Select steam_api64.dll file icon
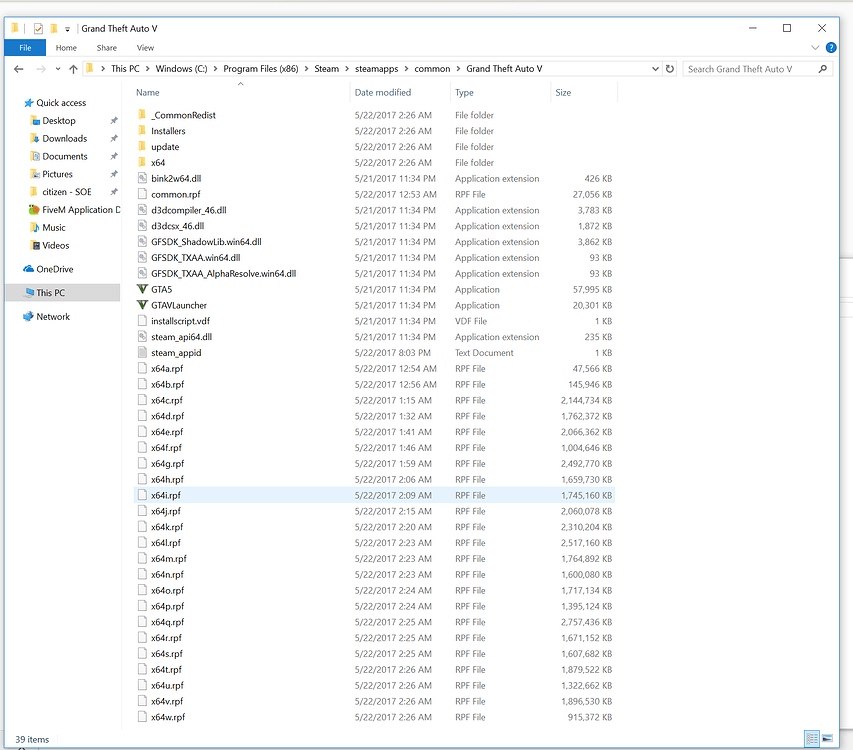This screenshot has height=750, width=853. (x=142, y=336)
